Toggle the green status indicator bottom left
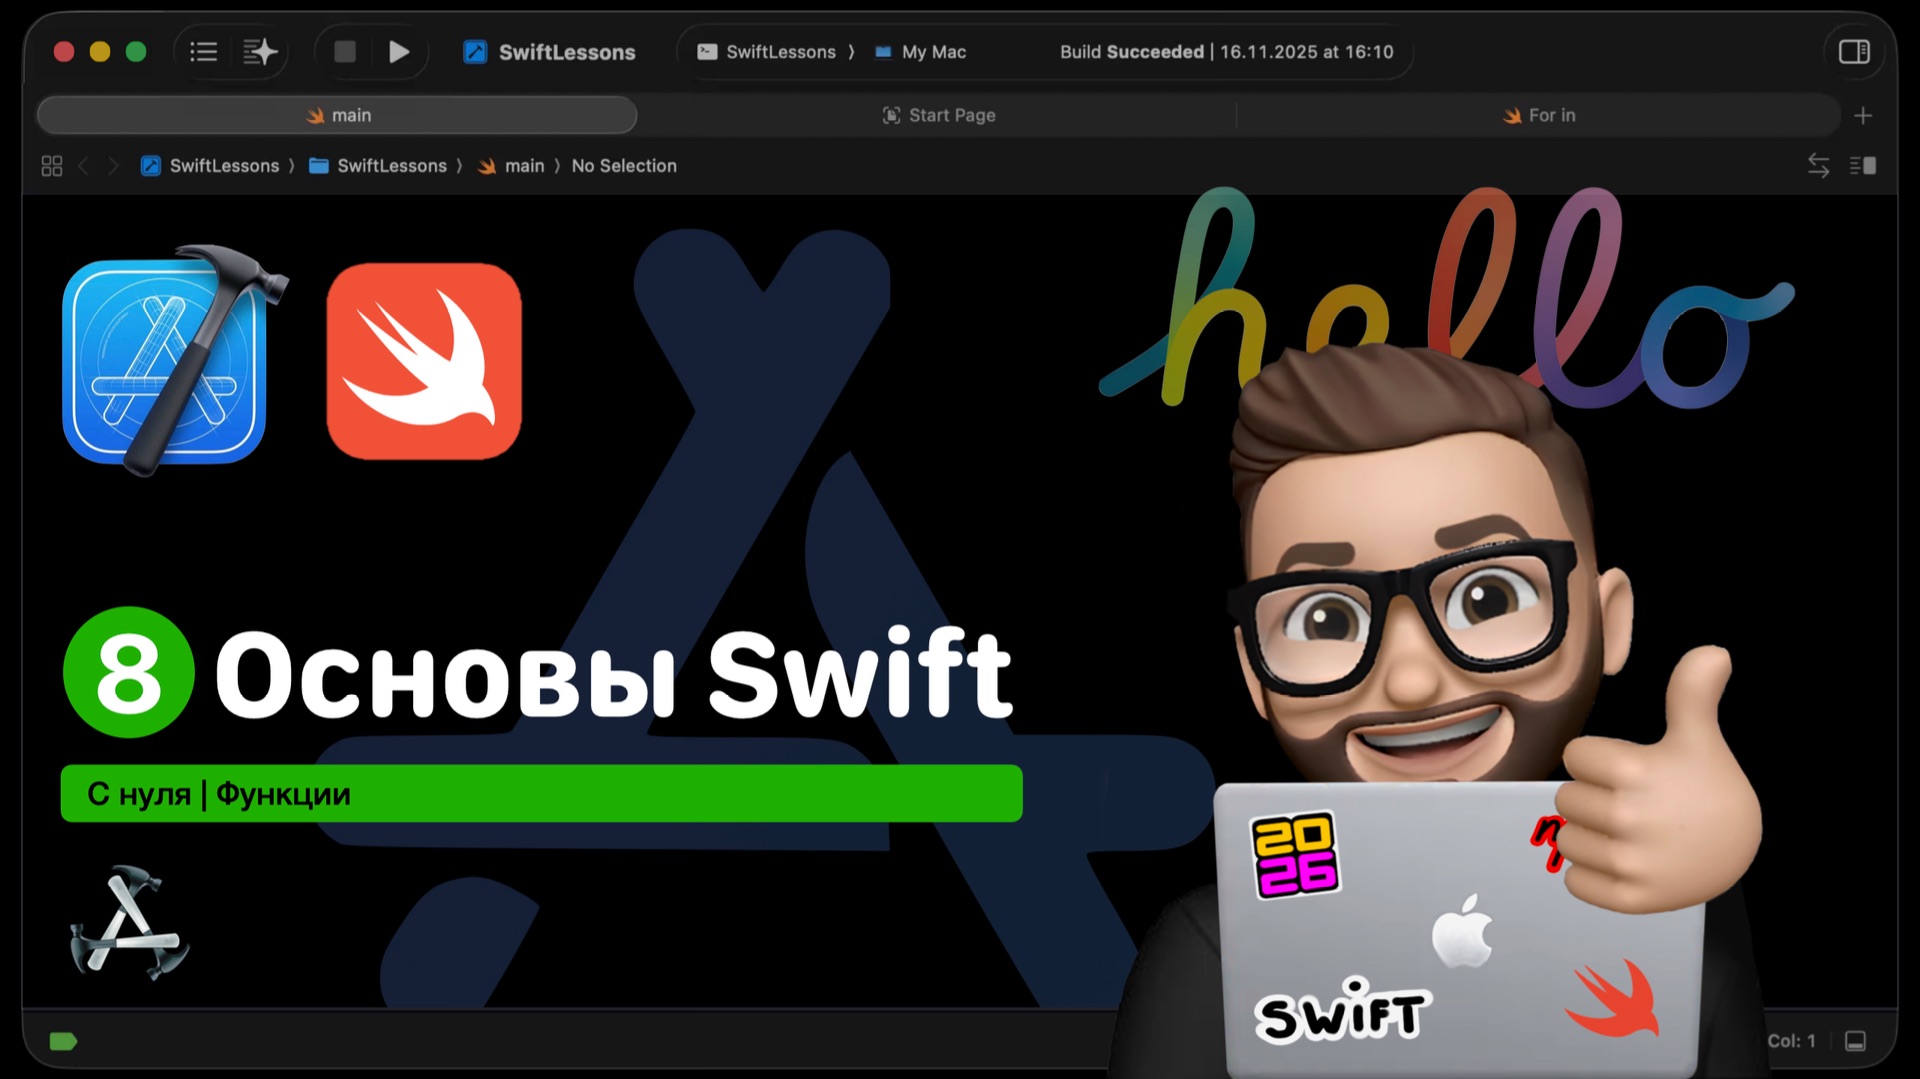The image size is (1920, 1079). (x=62, y=1040)
